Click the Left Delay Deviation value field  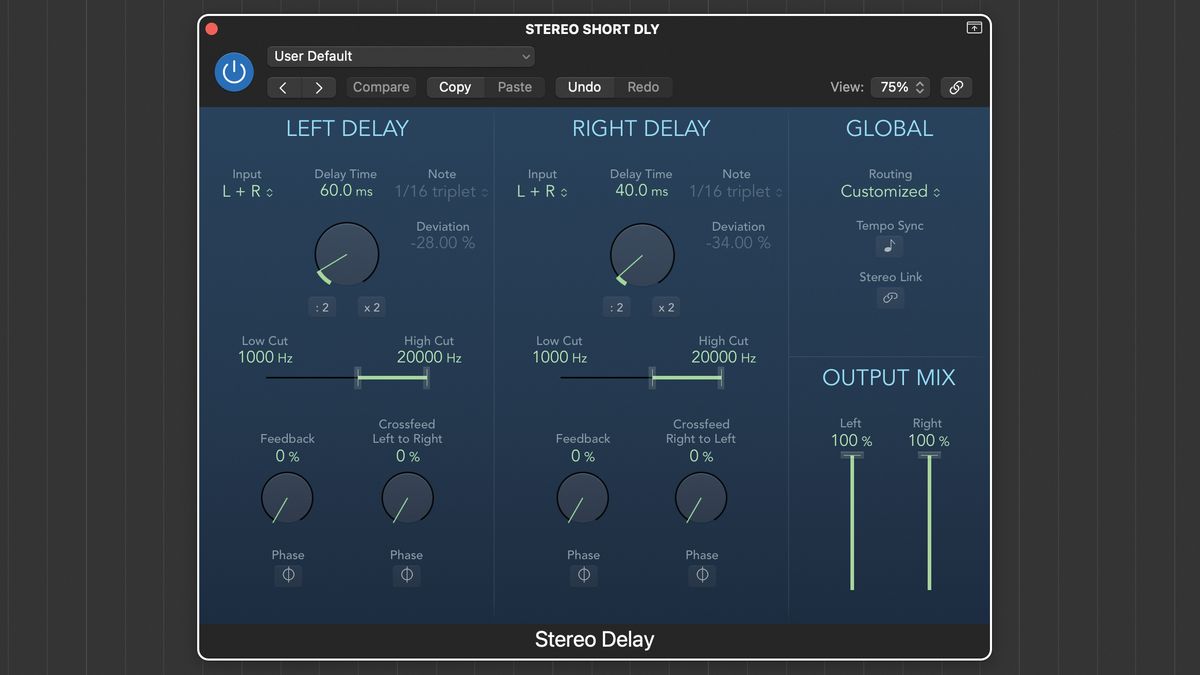(x=442, y=242)
